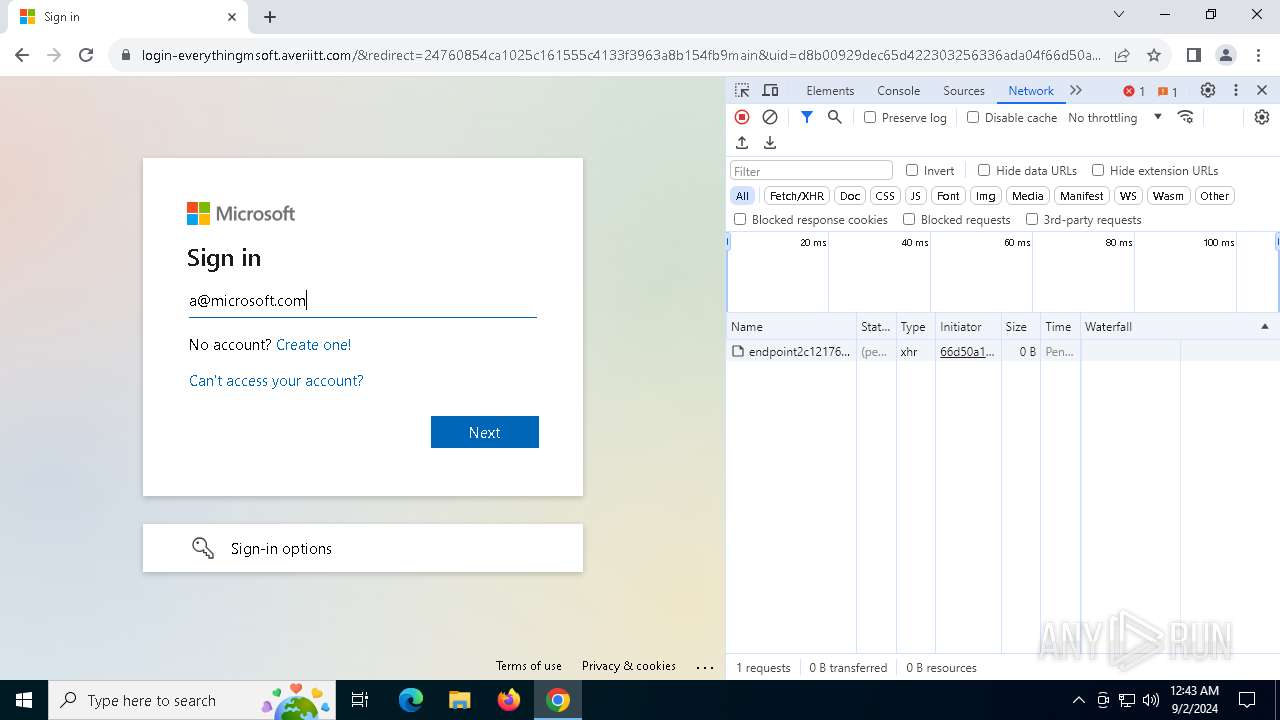Focus the network Filter text box
The height and width of the screenshot is (720, 1280).
811,171
